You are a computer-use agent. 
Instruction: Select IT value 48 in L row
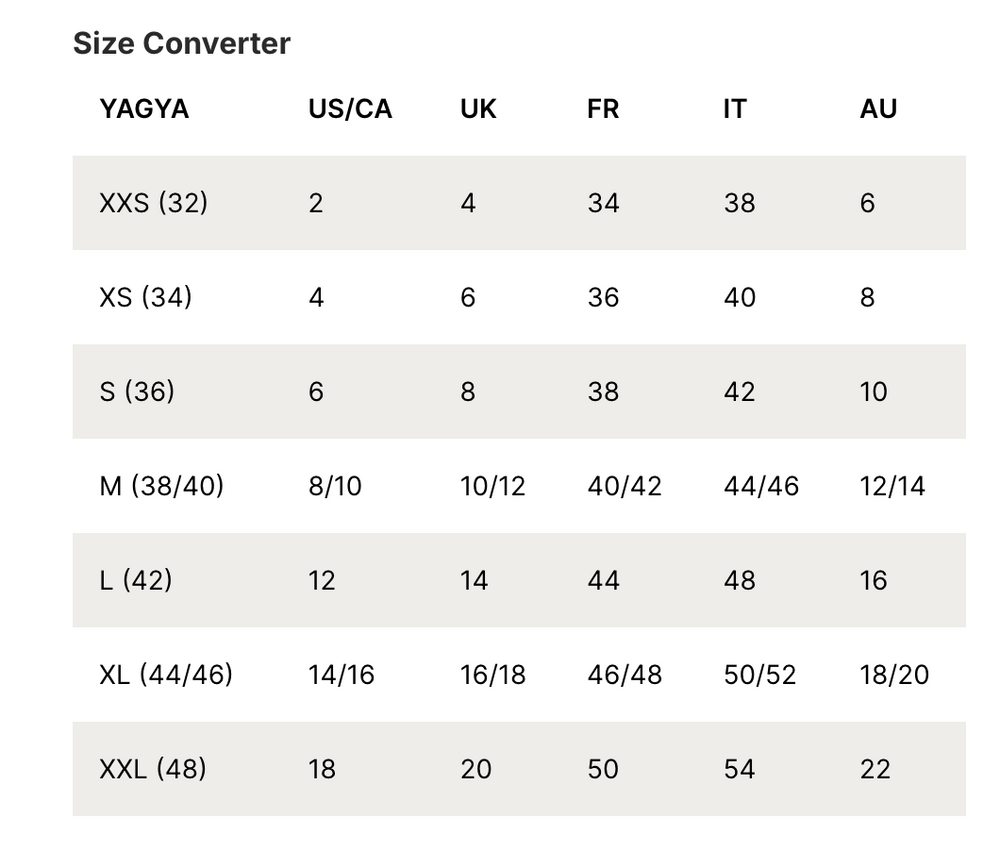click(739, 581)
